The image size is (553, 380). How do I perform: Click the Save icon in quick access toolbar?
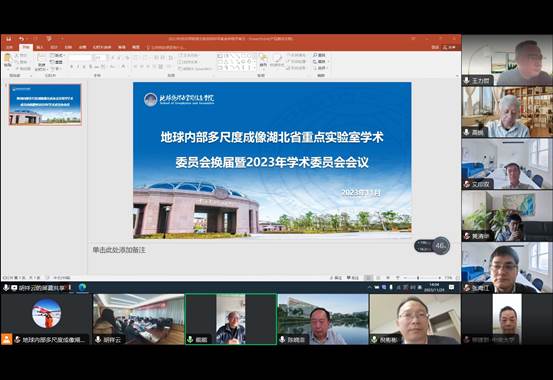click(x=8, y=38)
